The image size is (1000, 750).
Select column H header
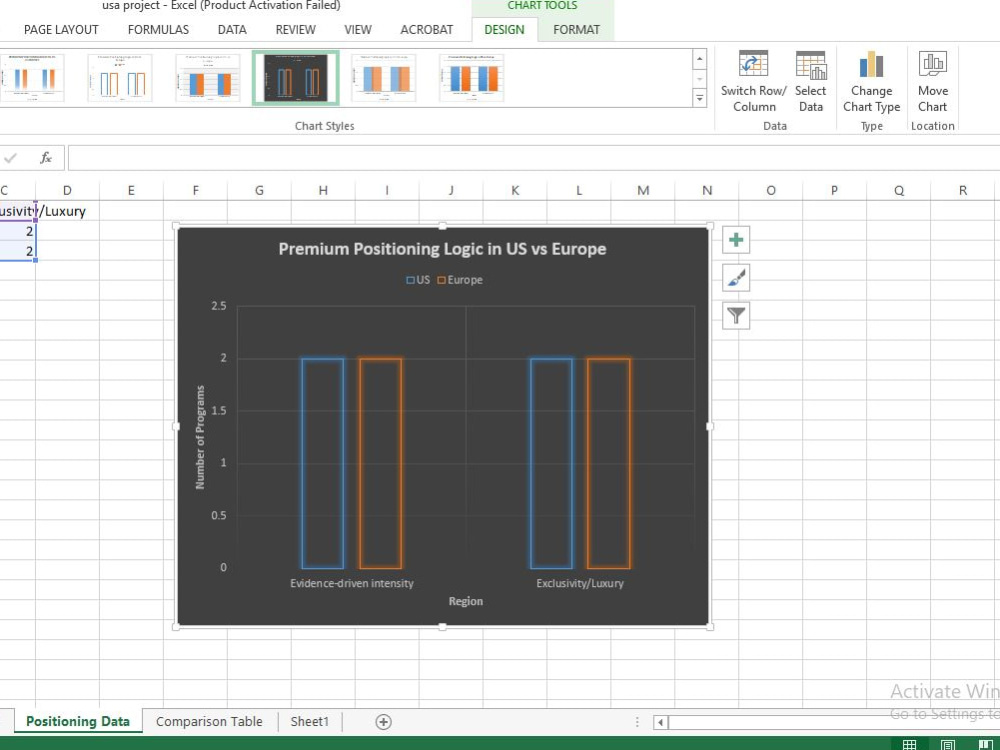(x=323, y=190)
